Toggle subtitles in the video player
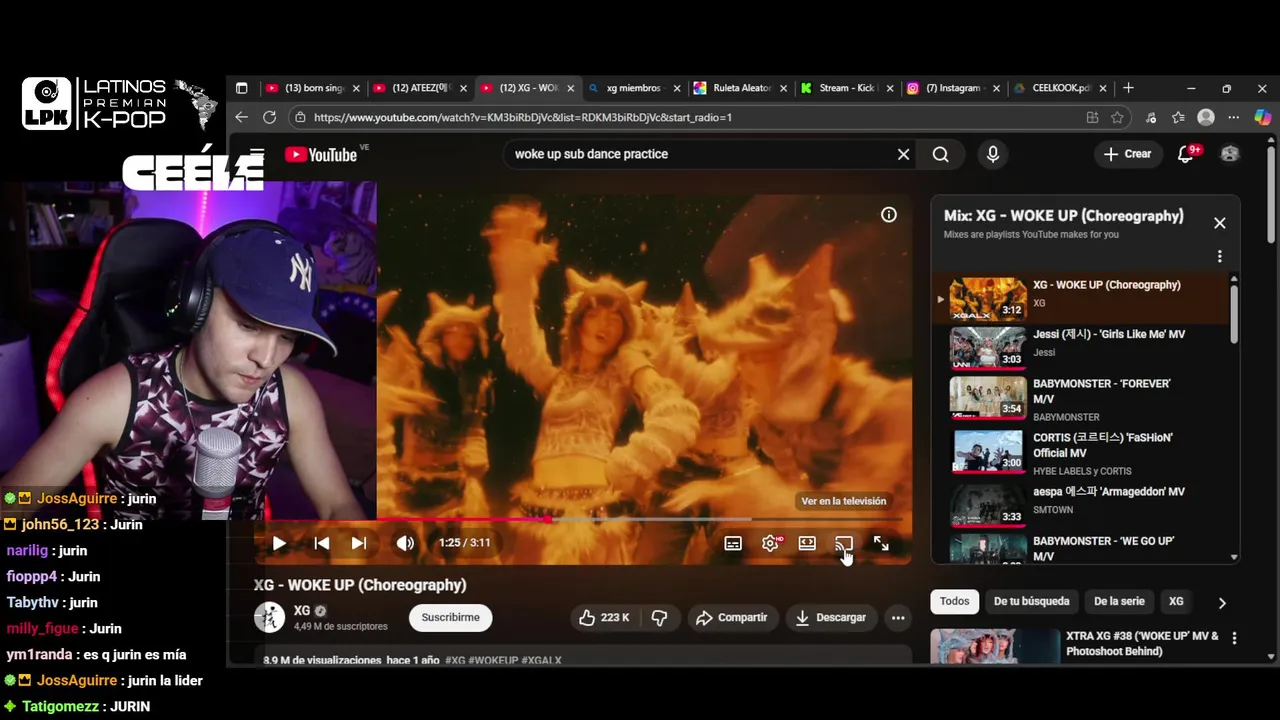The height and width of the screenshot is (720, 1280). pyautogui.click(x=733, y=543)
